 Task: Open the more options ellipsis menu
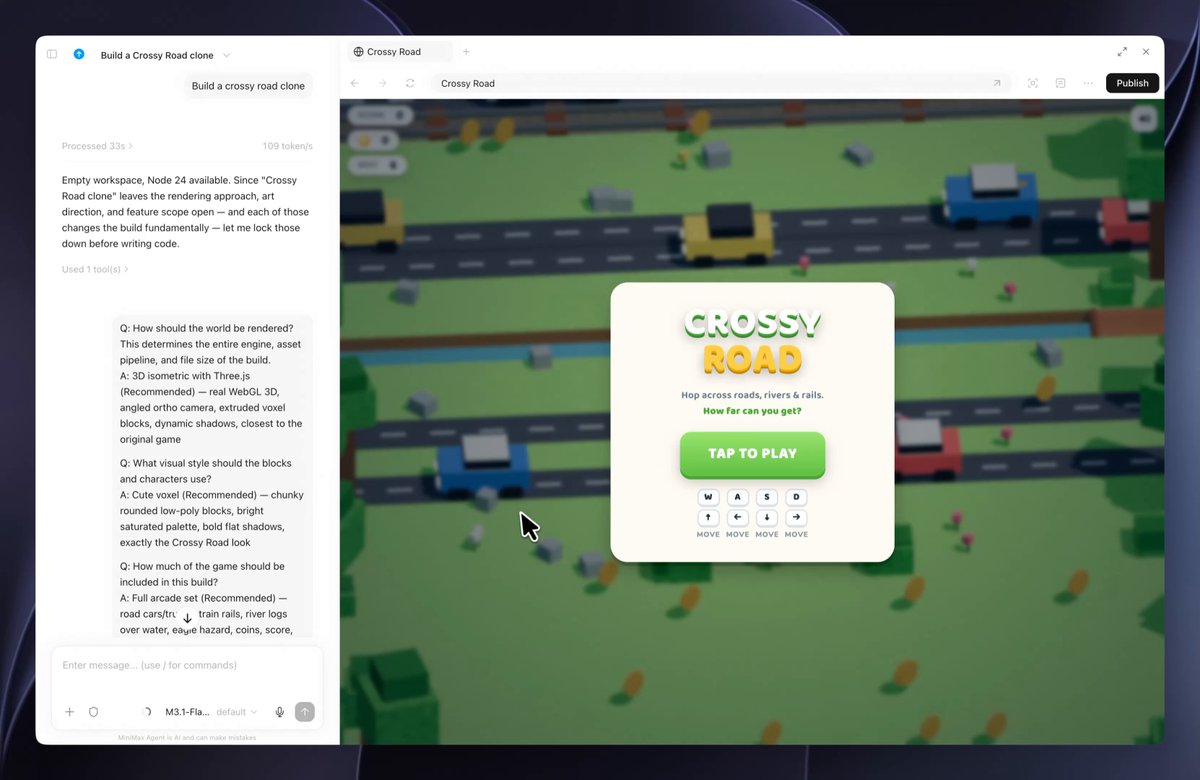pyautogui.click(x=1088, y=83)
